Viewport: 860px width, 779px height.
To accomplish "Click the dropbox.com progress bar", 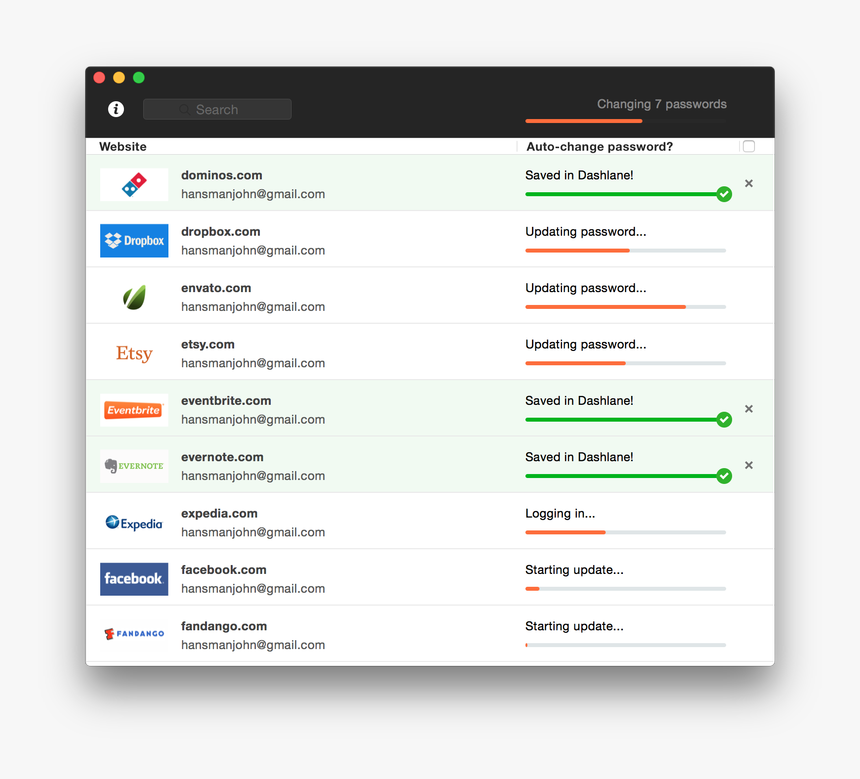I will click(626, 251).
